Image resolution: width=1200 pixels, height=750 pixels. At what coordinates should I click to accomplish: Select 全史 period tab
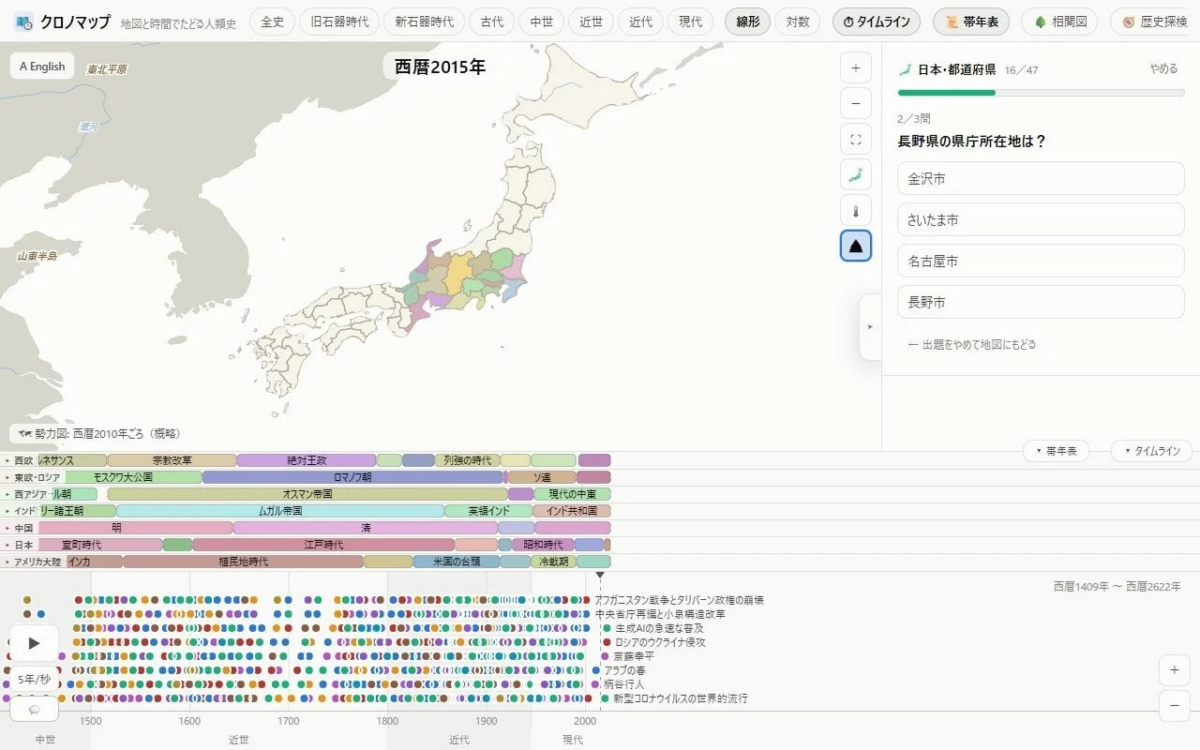coord(272,22)
